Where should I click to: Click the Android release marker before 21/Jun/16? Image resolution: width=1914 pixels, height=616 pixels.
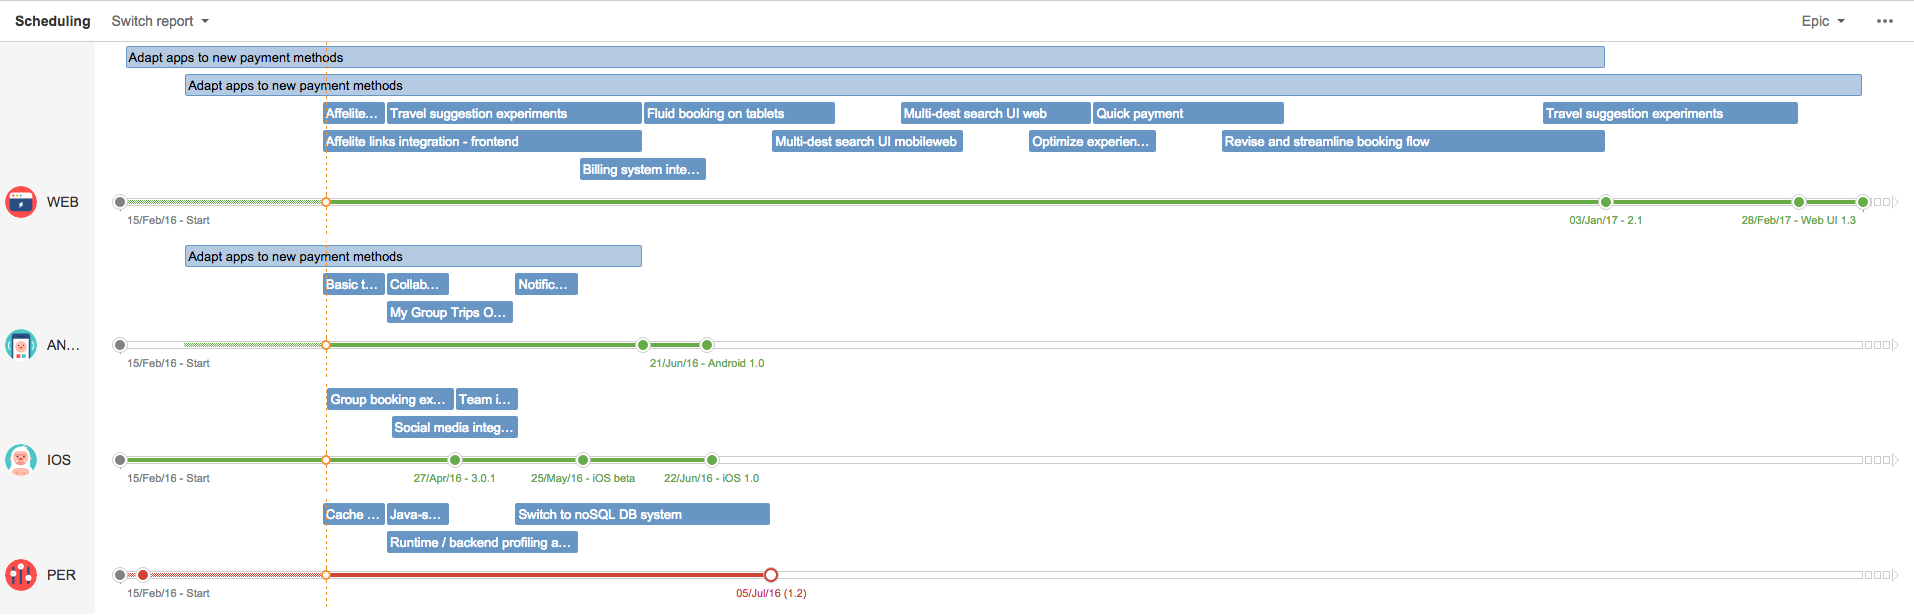tap(643, 345)
